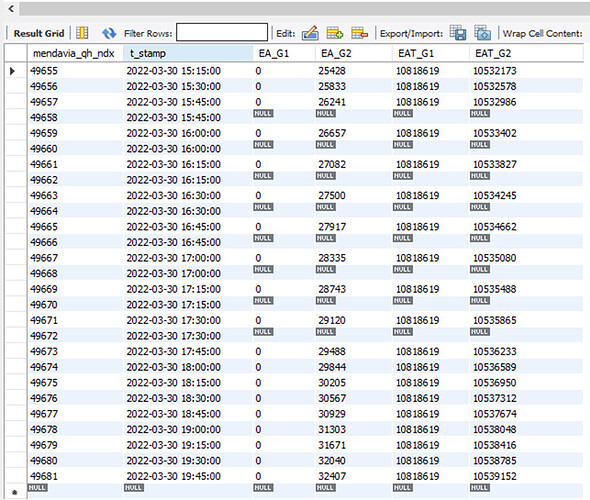Image resolution: width=590 pixels, height=500 pixels.
Task: Click the current row arrow indicator
Action: click(12, 71)
